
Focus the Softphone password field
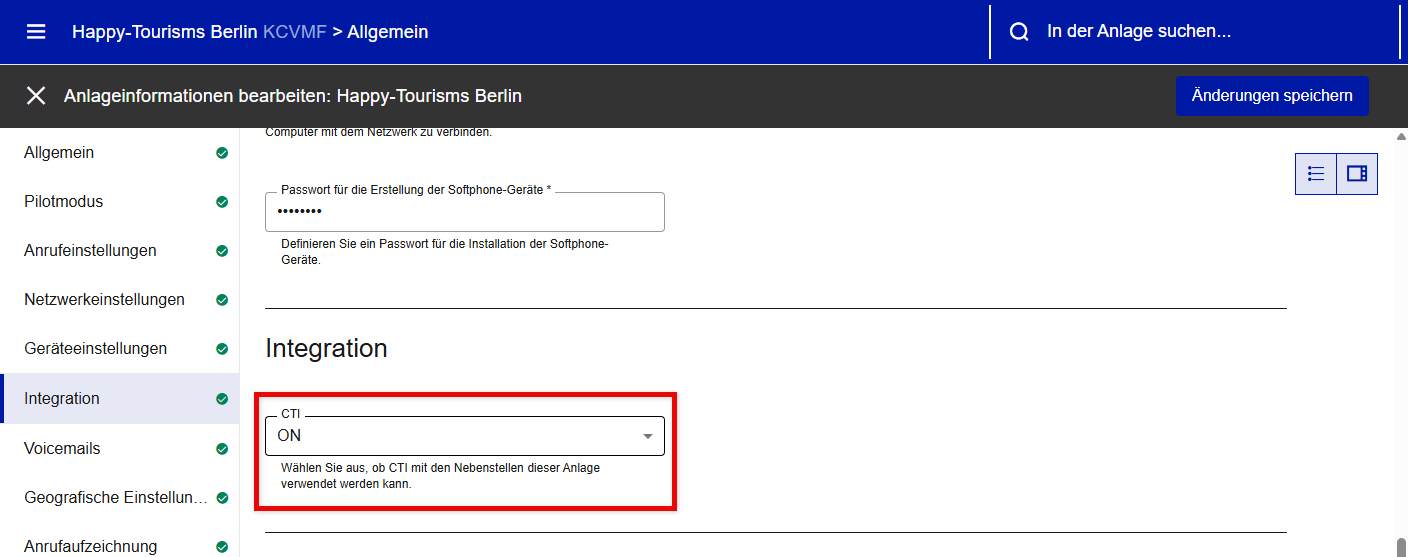click(x=464, y=212)
